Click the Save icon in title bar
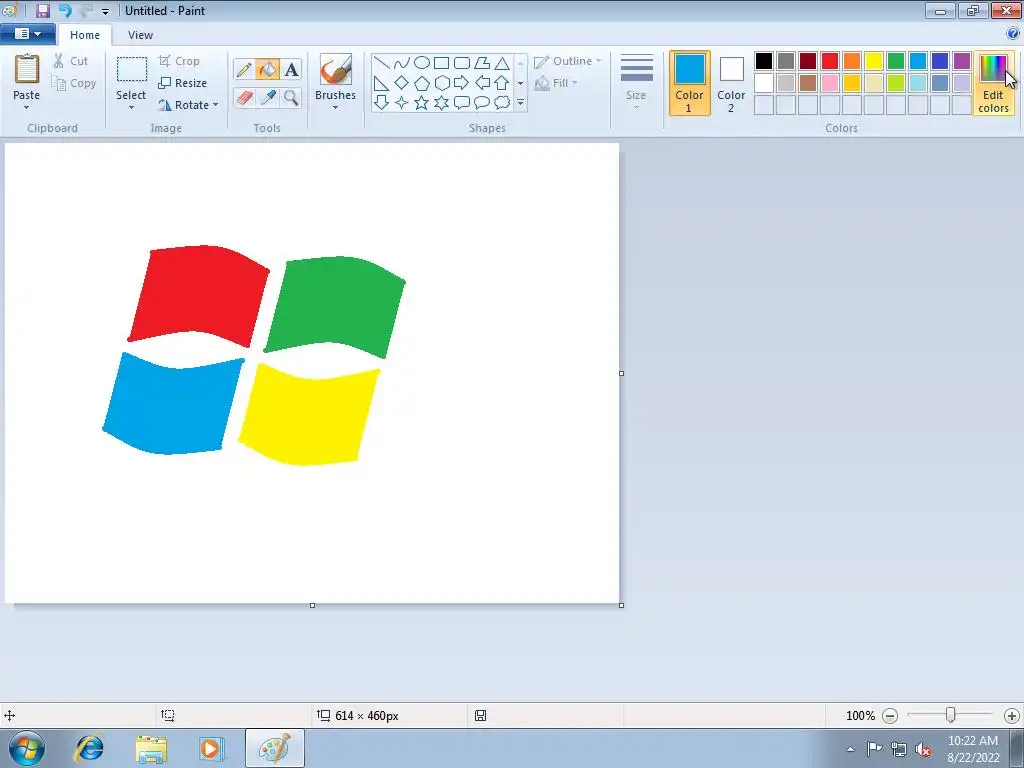The image size is (1024, 768). 42,10
